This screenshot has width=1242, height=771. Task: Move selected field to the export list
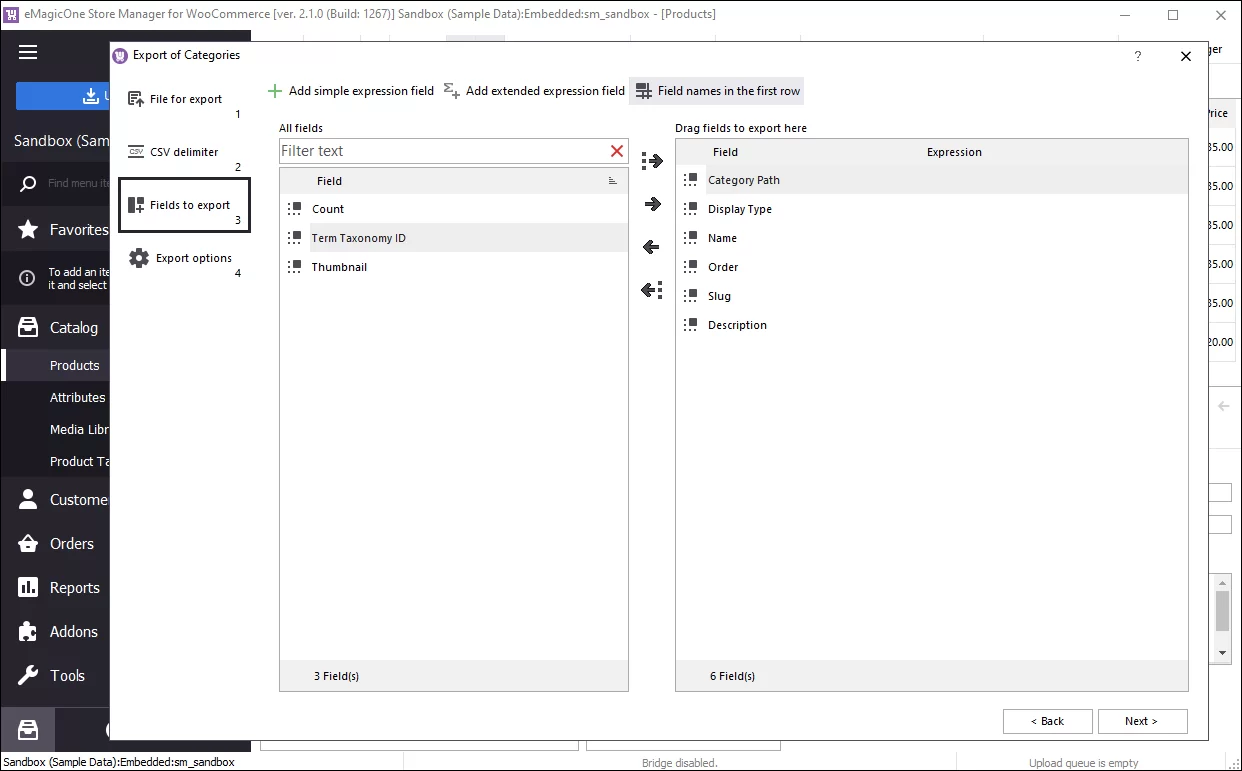pyautogui.click(x=651, y=203)
